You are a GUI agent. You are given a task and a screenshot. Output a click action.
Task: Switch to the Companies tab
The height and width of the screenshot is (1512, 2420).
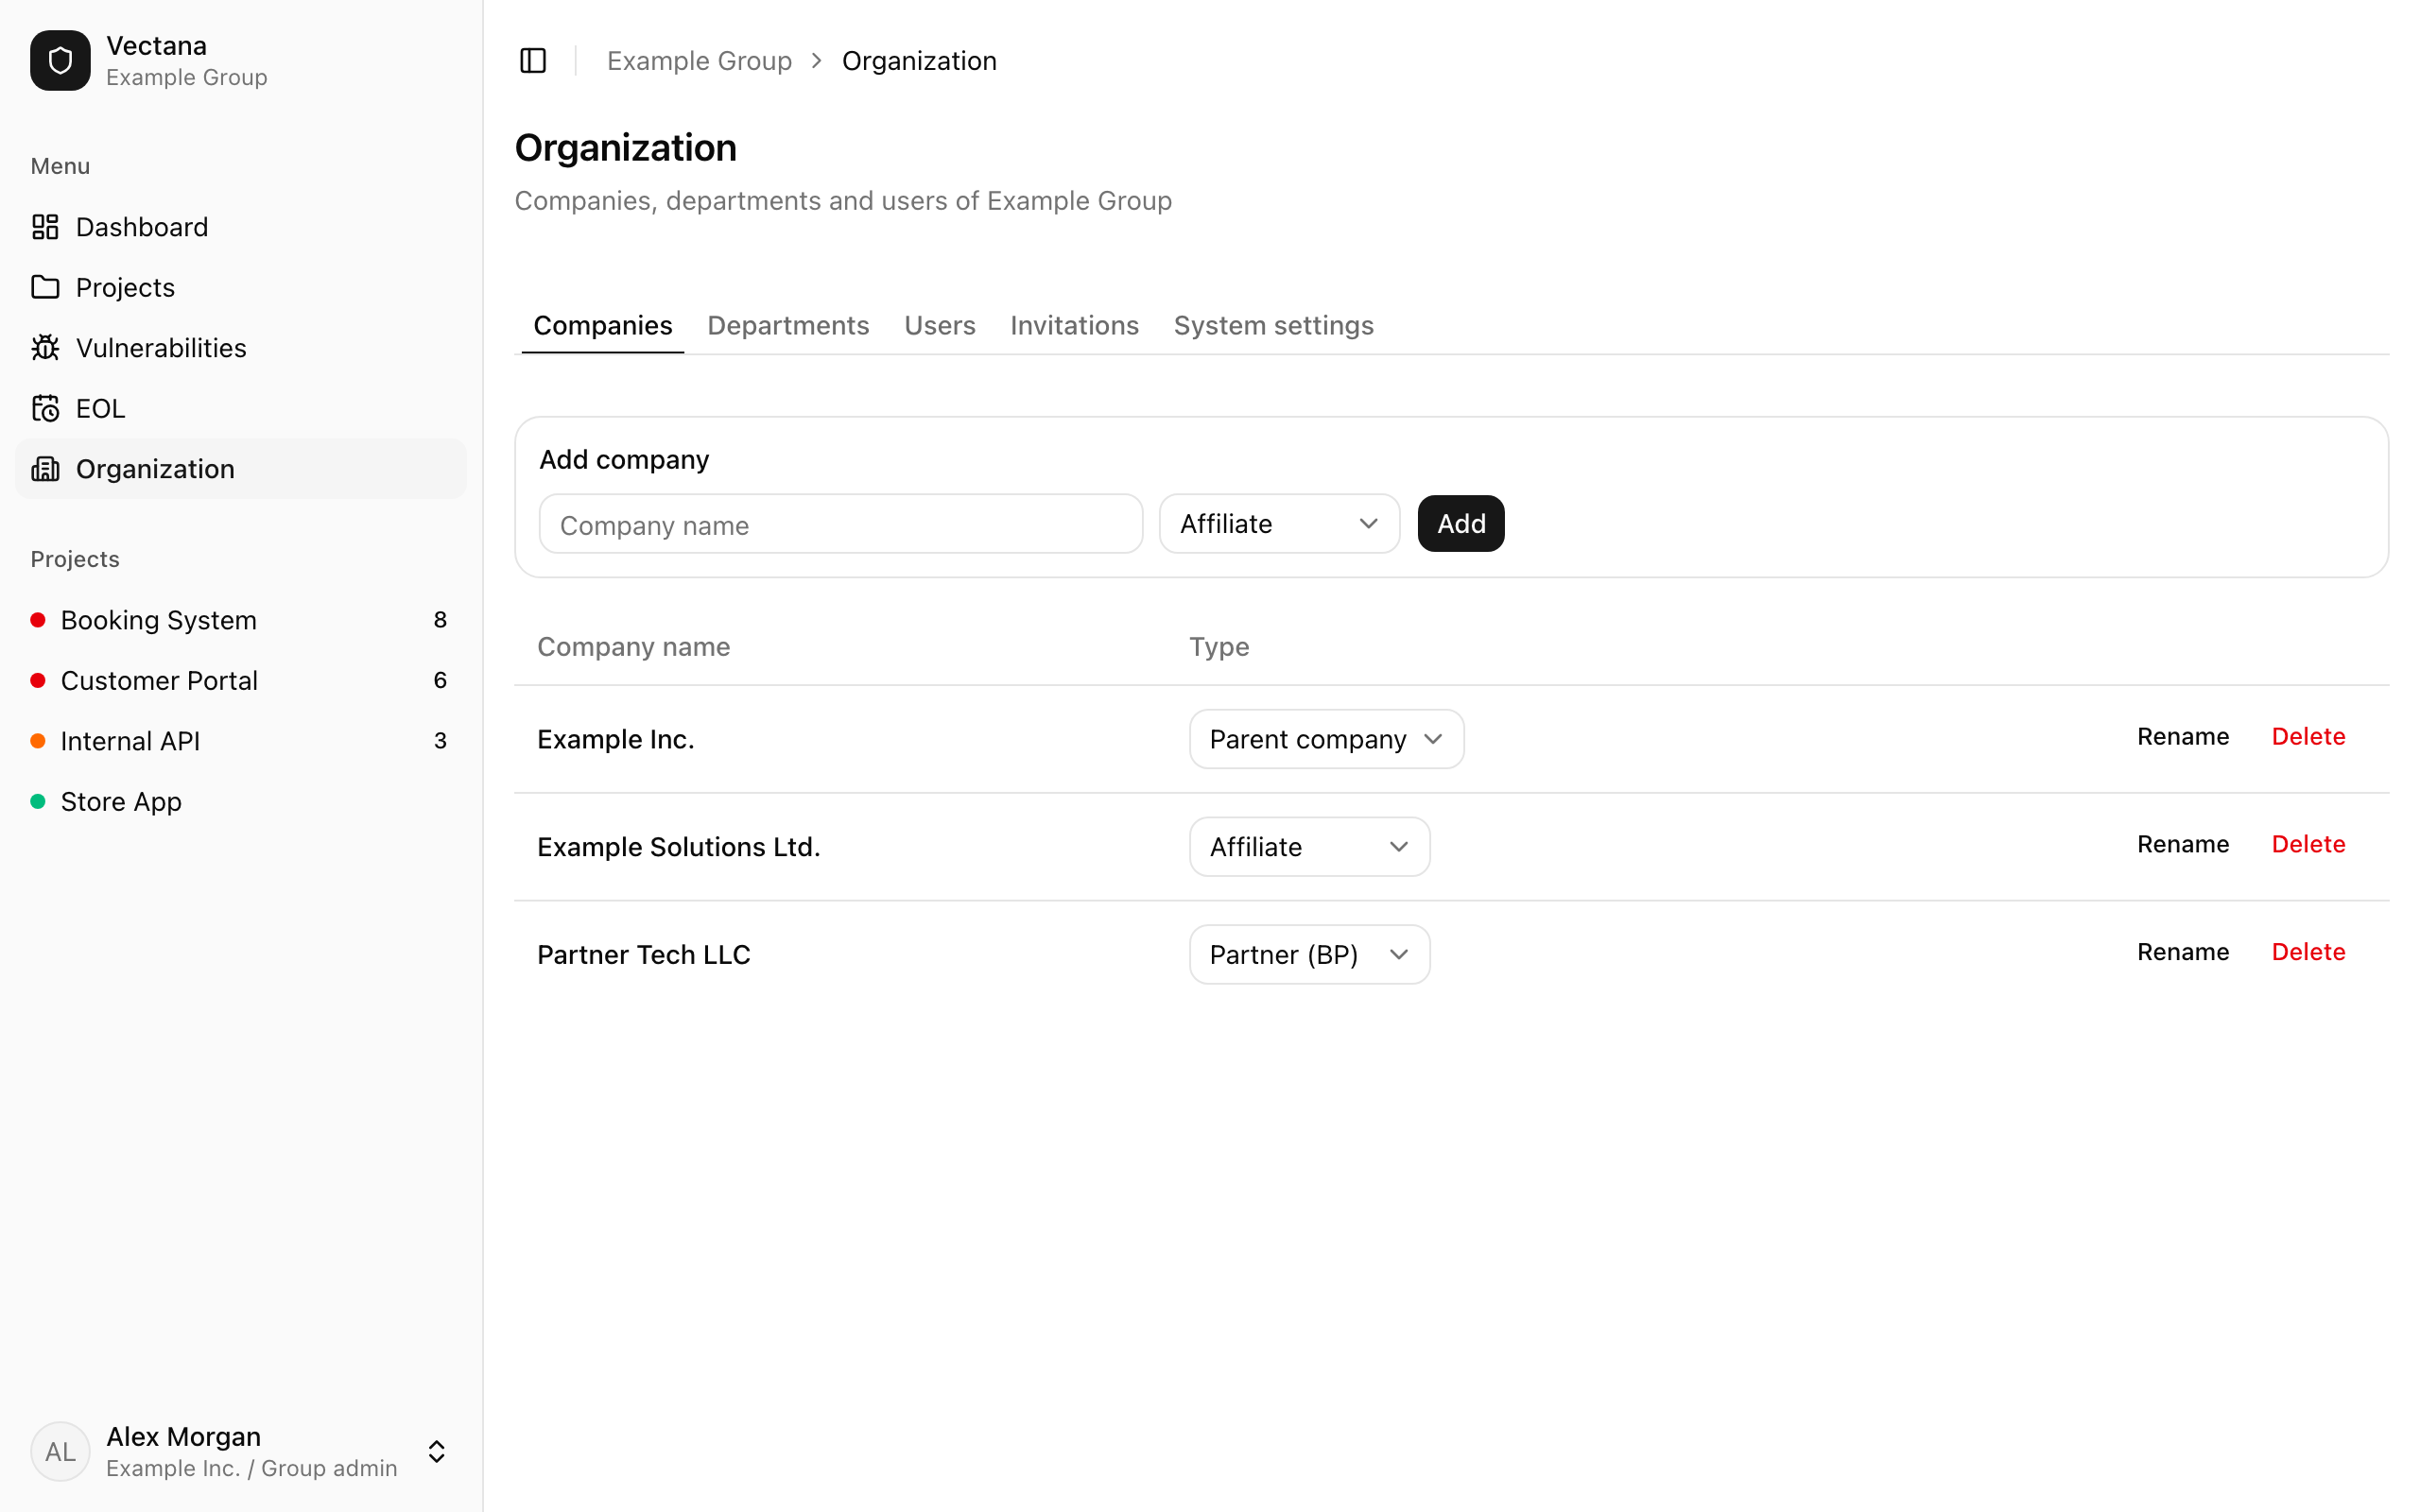[603, 326]
